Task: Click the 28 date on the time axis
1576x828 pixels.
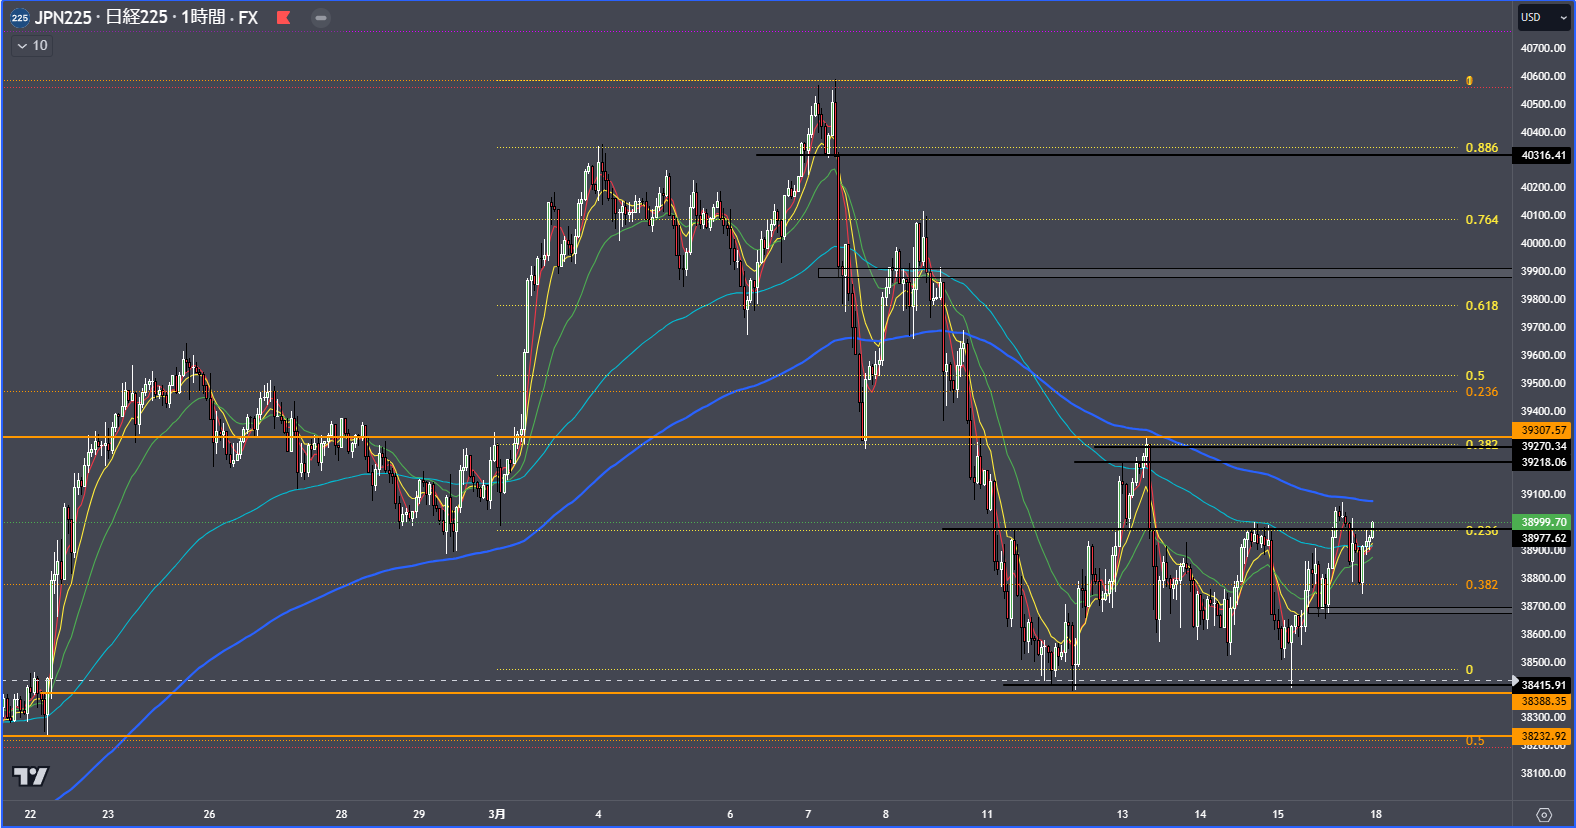Action: pyautogui.click(x=341, y=814)
